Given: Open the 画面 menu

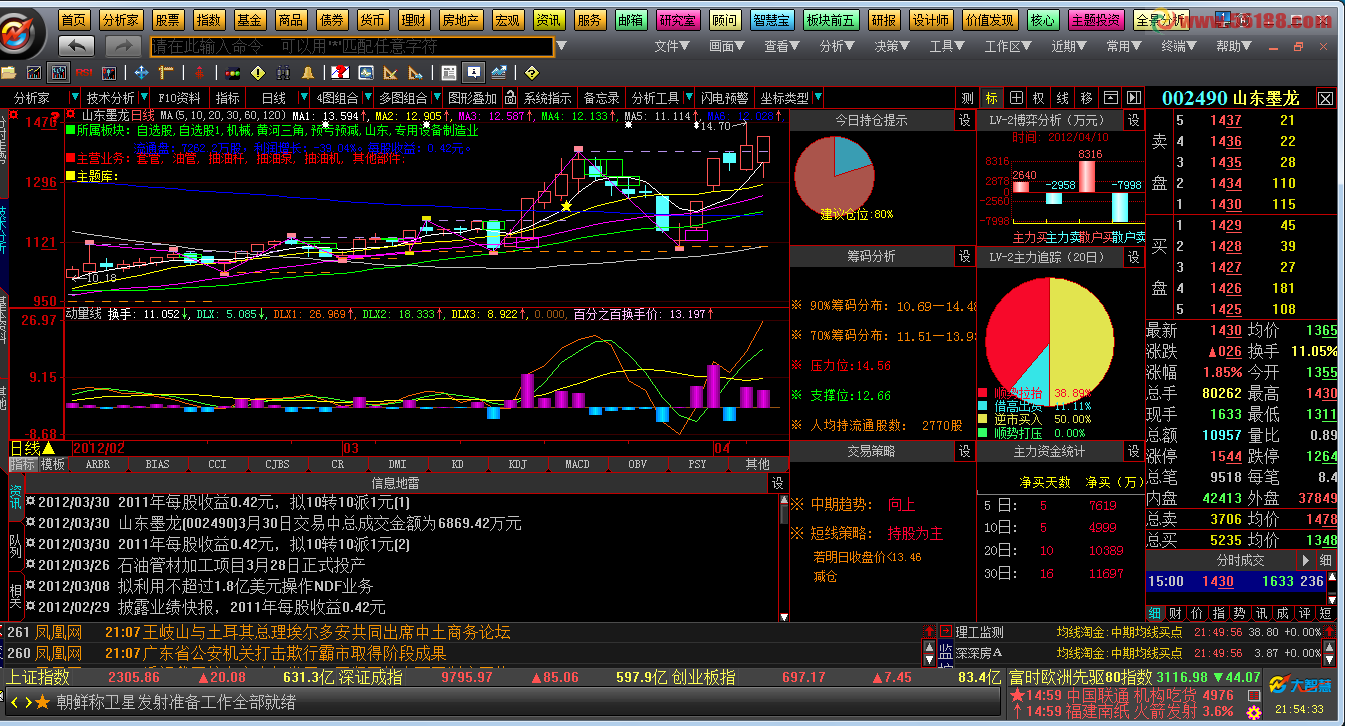Looking at the screenshot, I should point(729,46).
